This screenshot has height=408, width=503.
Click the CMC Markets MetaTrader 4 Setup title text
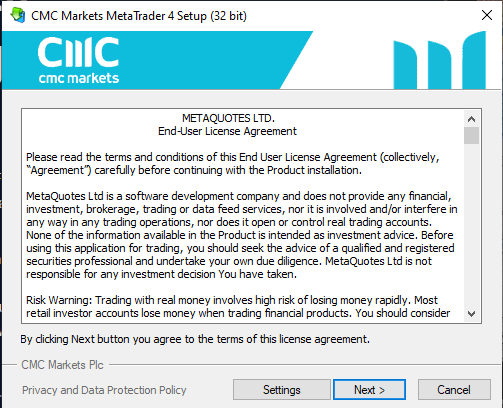pyautogui.click(x=139, y=16)
